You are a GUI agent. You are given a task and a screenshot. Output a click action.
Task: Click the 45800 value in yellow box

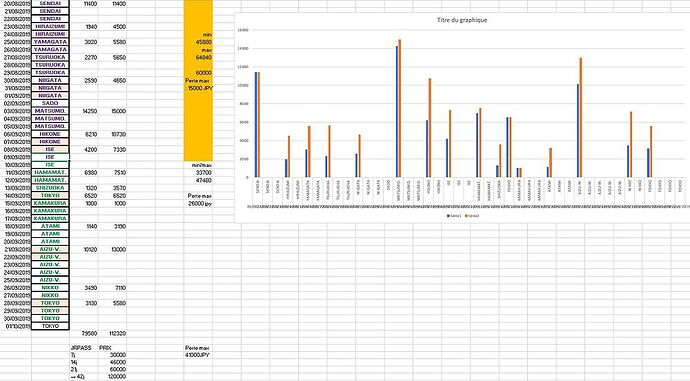pyautogui.click(x=198, y=42)
